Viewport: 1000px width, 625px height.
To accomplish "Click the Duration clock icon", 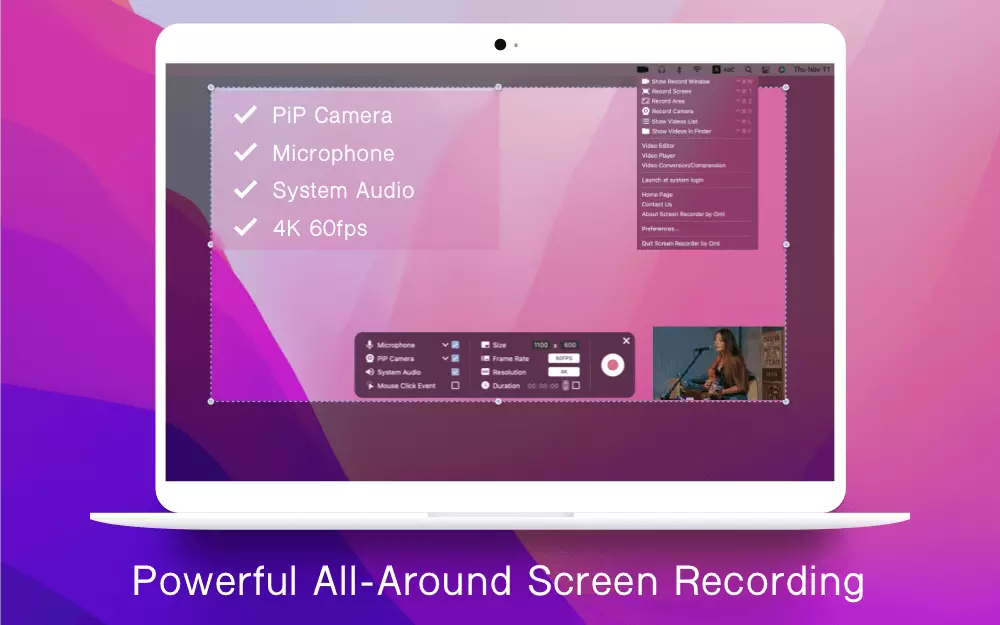I will [x=486, y=386].
